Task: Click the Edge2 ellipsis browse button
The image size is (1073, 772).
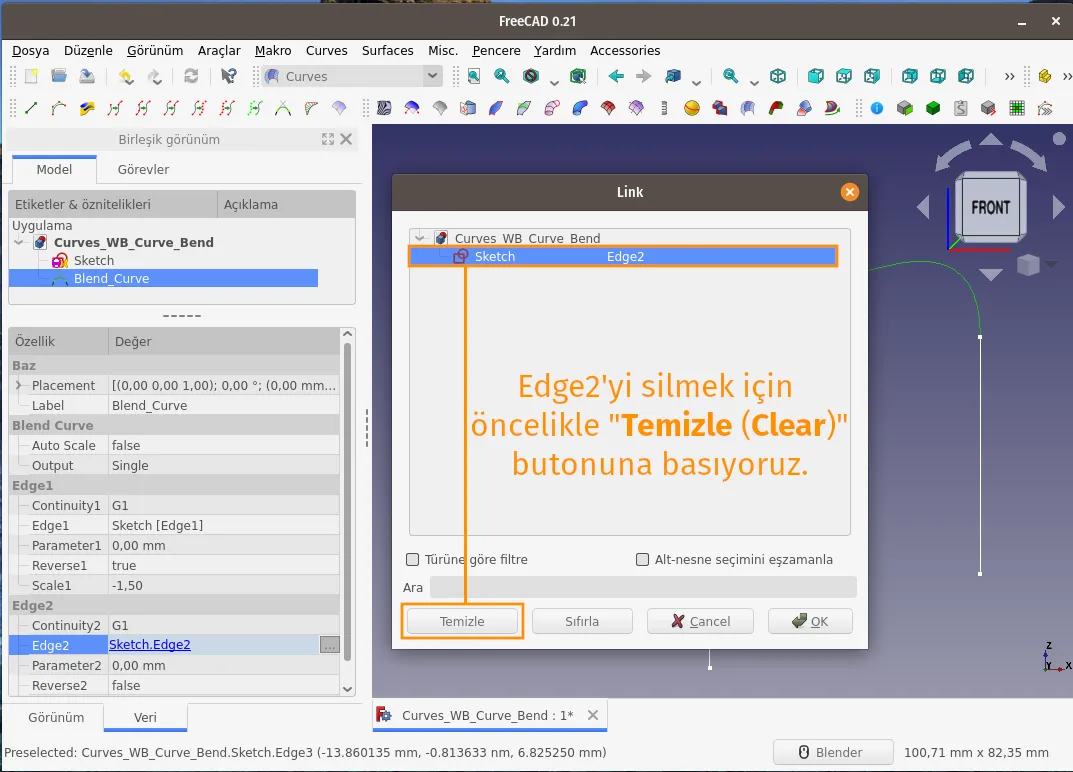Action: [x=330, y=645]
